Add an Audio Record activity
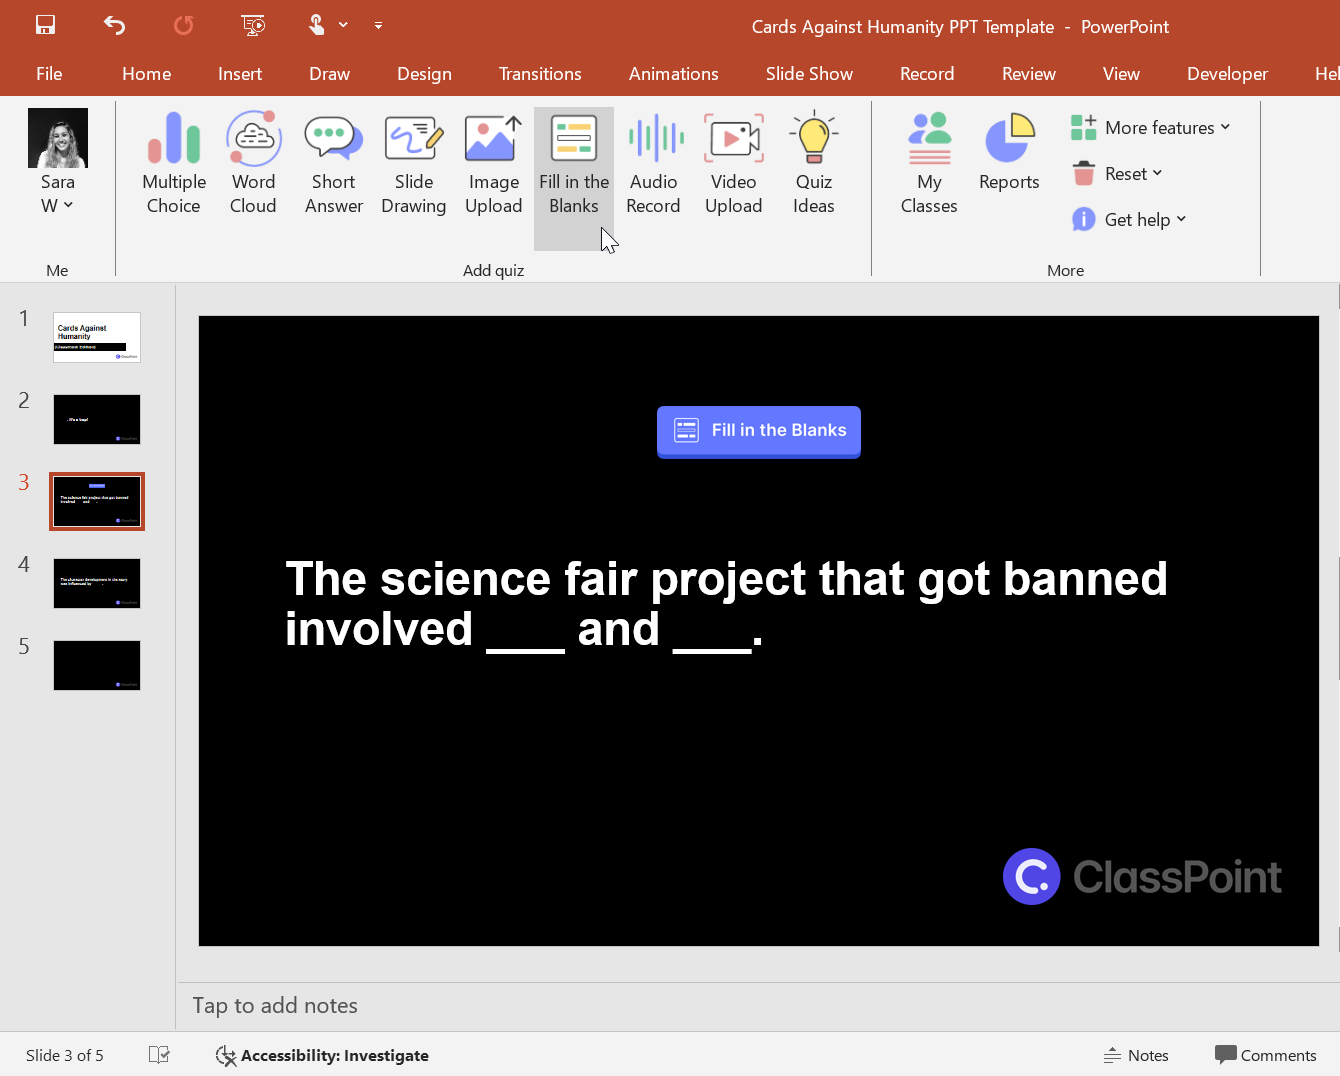 654,164
